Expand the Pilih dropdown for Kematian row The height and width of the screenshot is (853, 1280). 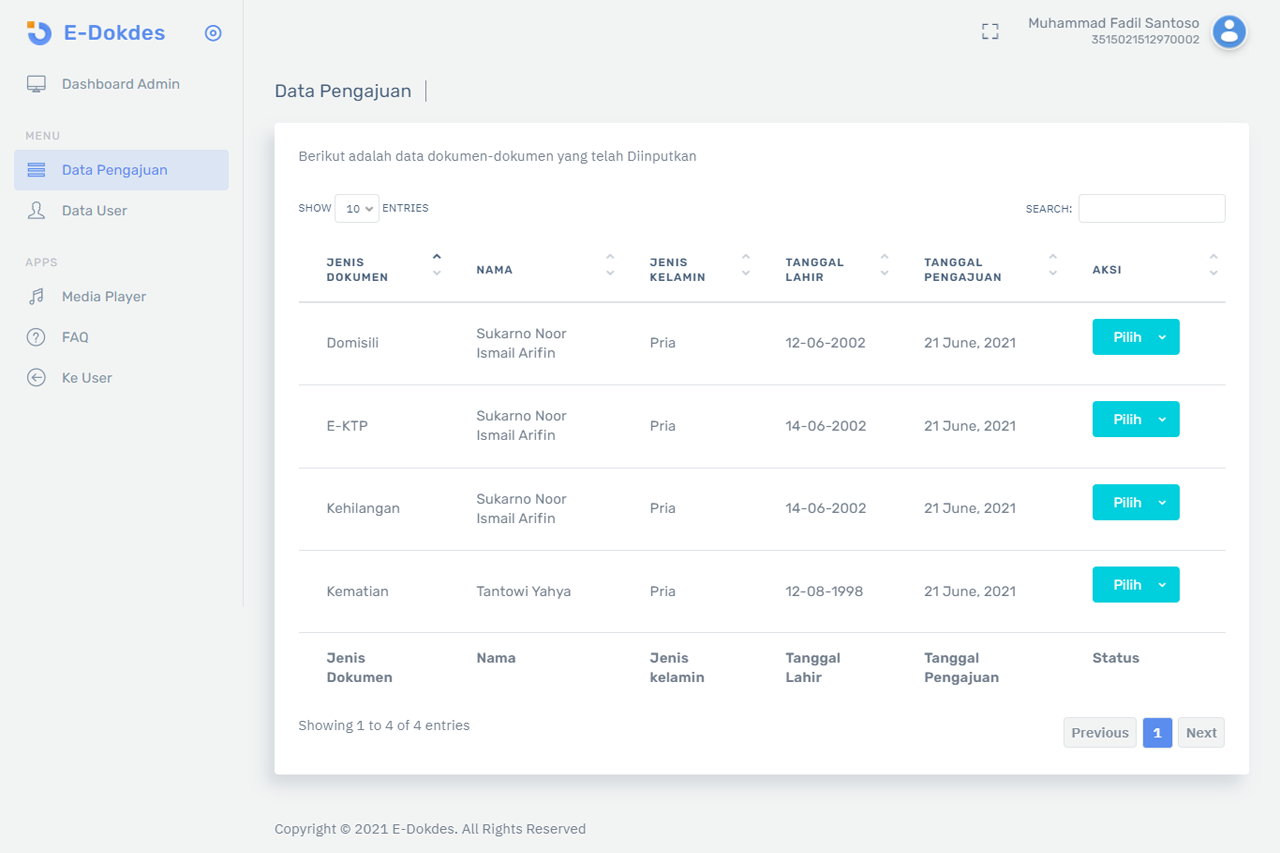1135,585
